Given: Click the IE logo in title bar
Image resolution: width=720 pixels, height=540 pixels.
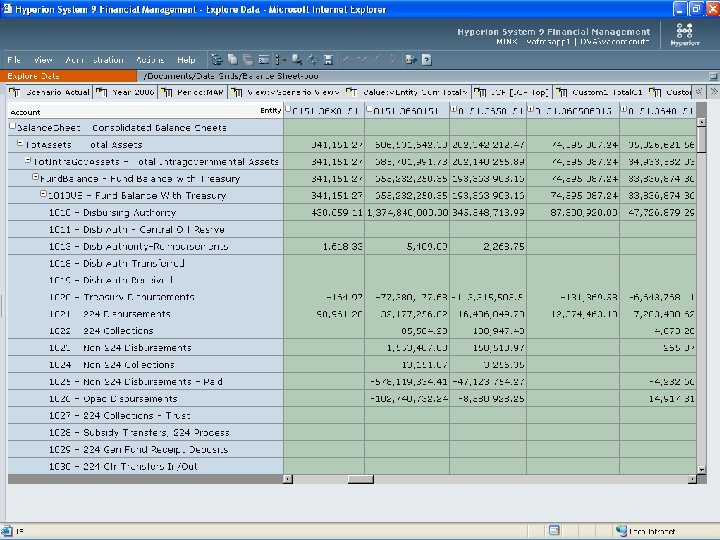Looking at the screenshot, I should coord(7,9).
